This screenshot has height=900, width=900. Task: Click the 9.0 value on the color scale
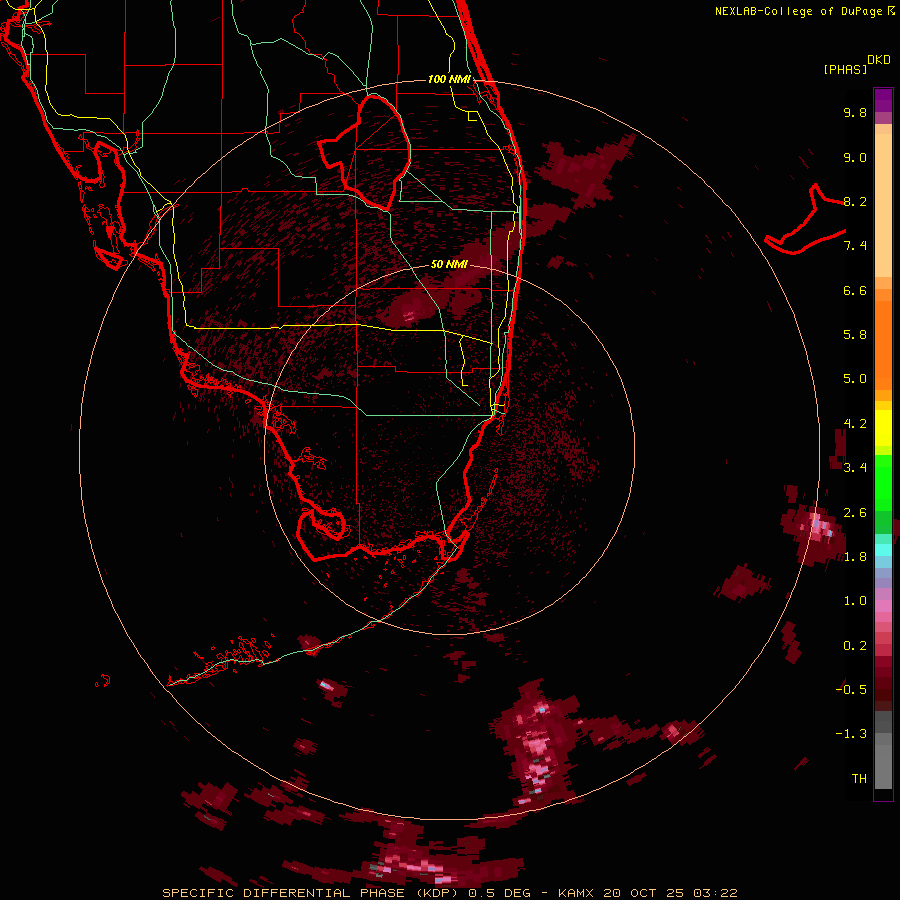pos(855,157)
